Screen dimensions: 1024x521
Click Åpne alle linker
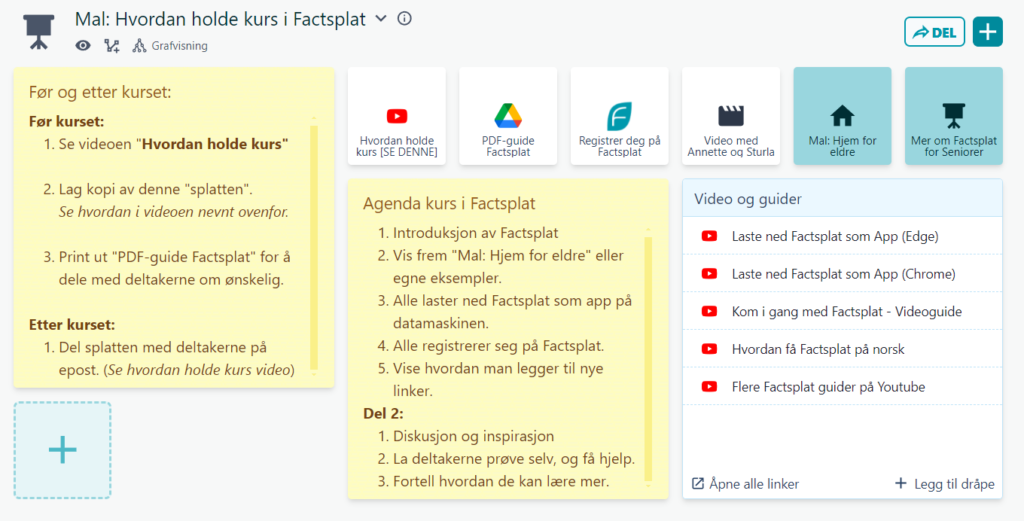(x=745, y=484)
